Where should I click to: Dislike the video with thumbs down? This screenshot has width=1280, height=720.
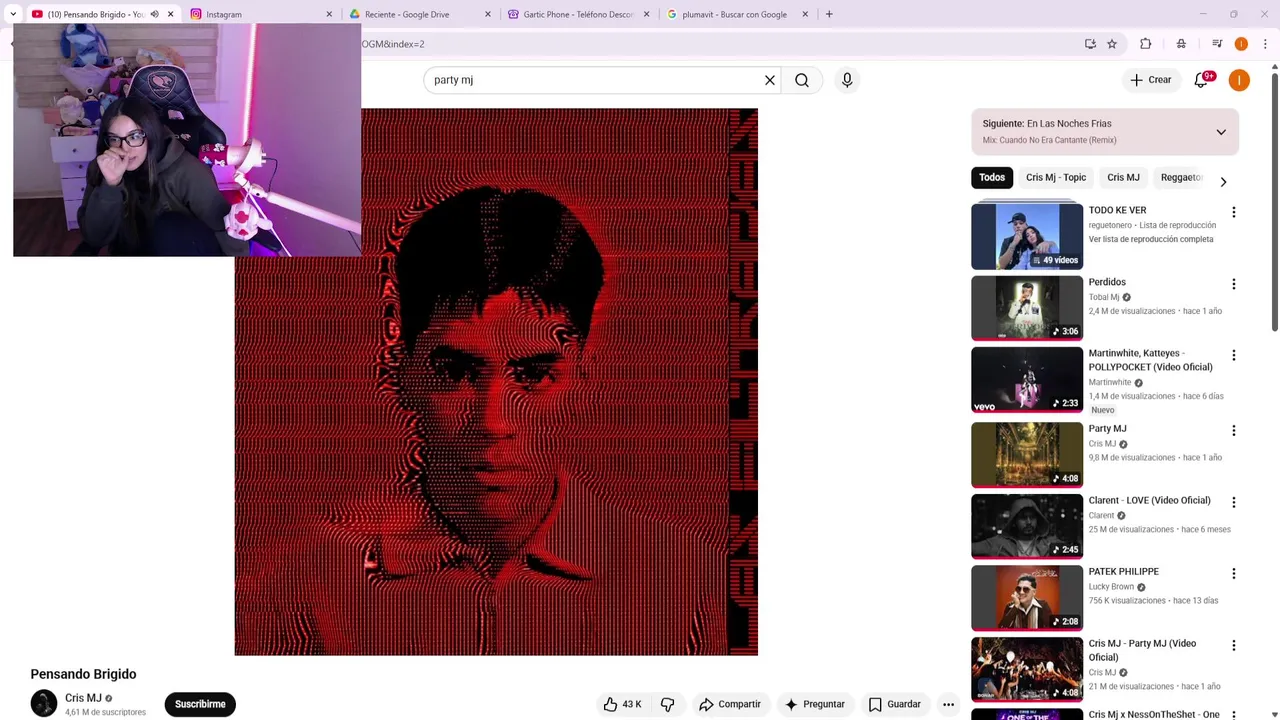tap(667, 704)
